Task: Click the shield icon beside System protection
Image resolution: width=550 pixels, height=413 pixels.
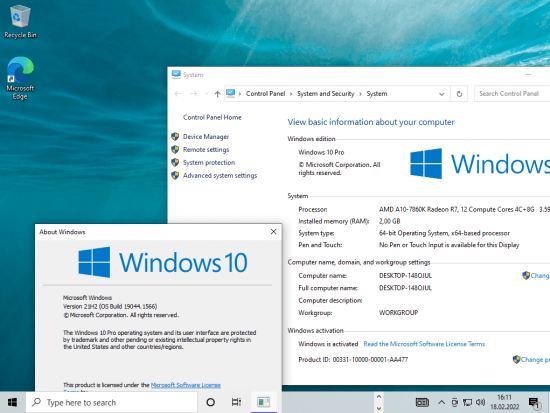Action: 175,162
